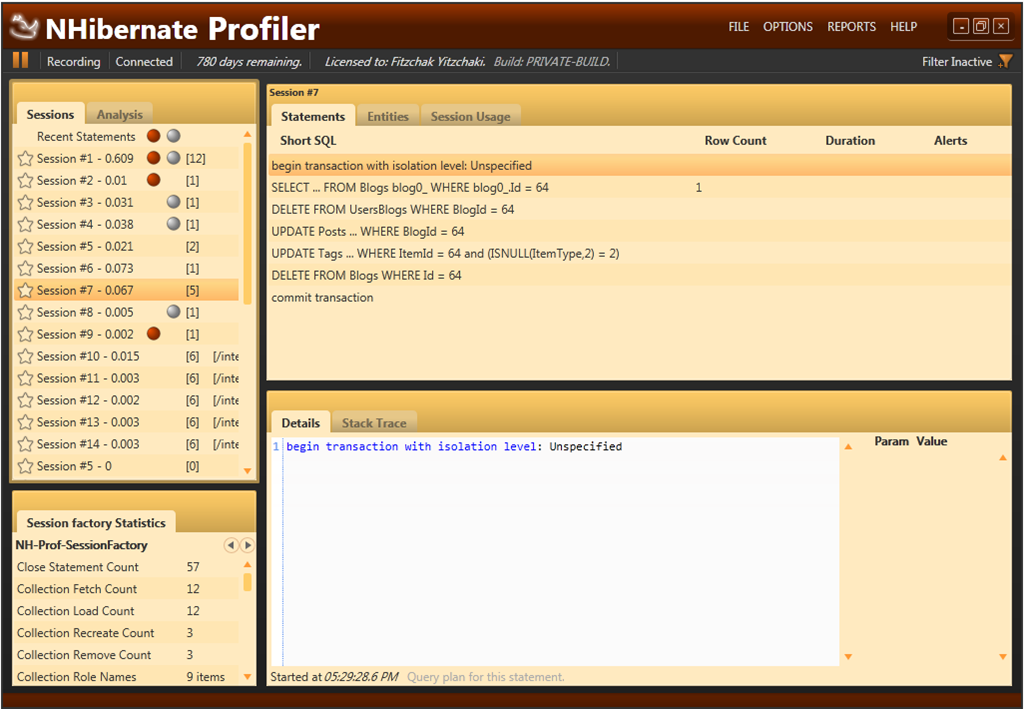Viewport: 1024px width, 709px height.
Task: Sort statements by Duration column
Action: [x=850, y=140]
